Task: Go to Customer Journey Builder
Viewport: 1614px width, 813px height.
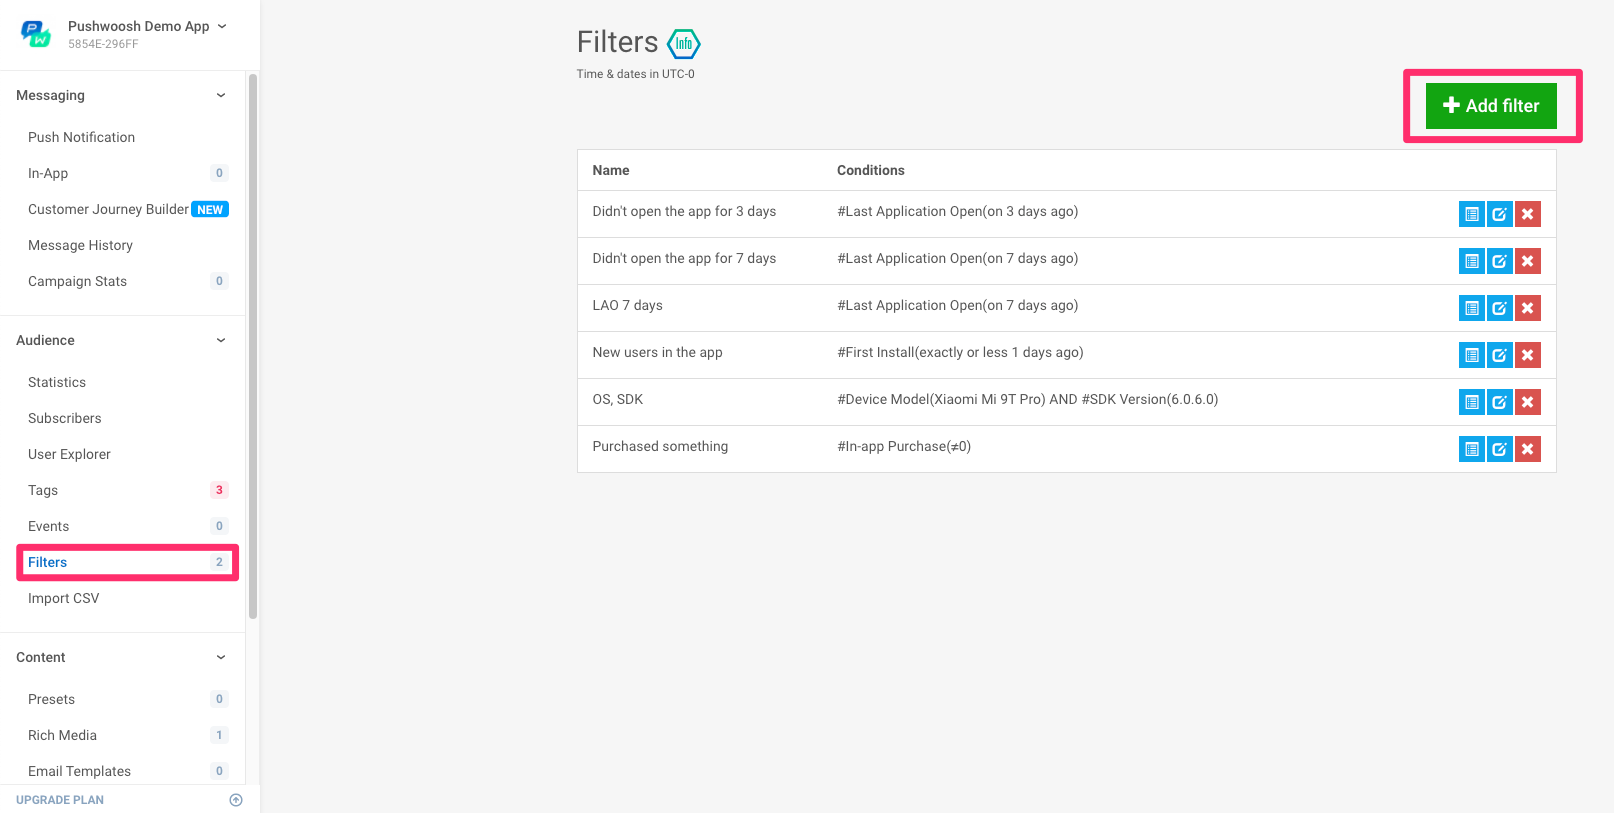Action: (x=108, y=209)
